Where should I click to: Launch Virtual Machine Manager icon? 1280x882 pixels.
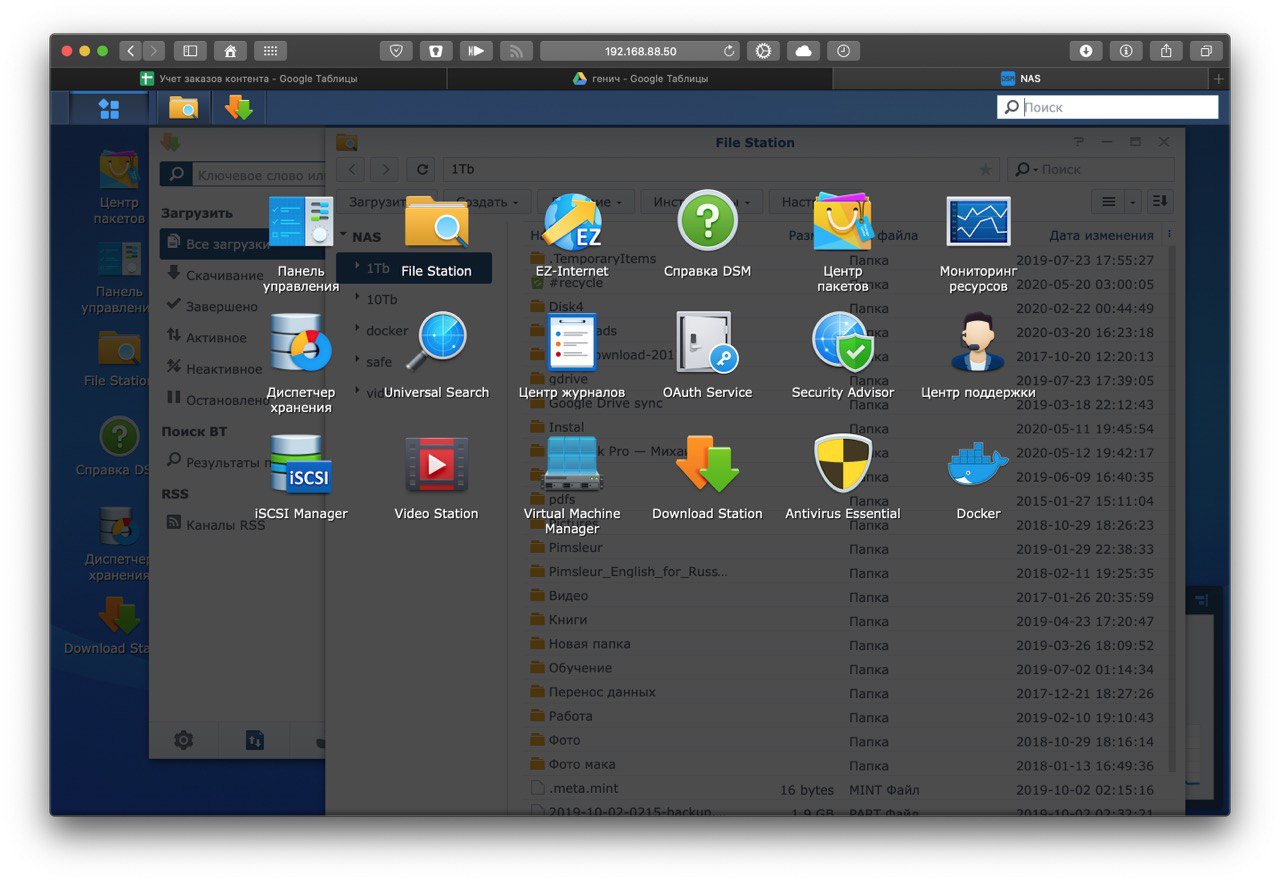pos(572,485)
